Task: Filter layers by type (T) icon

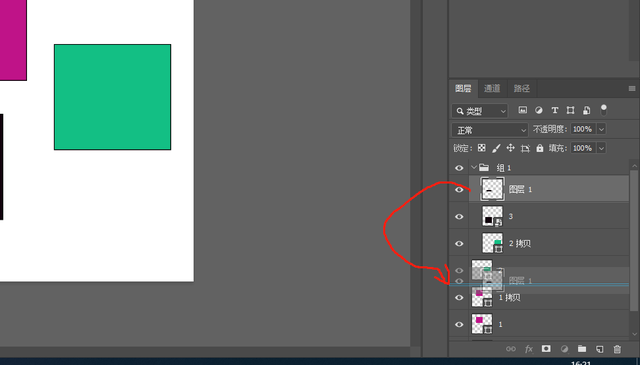Action: 555,110
